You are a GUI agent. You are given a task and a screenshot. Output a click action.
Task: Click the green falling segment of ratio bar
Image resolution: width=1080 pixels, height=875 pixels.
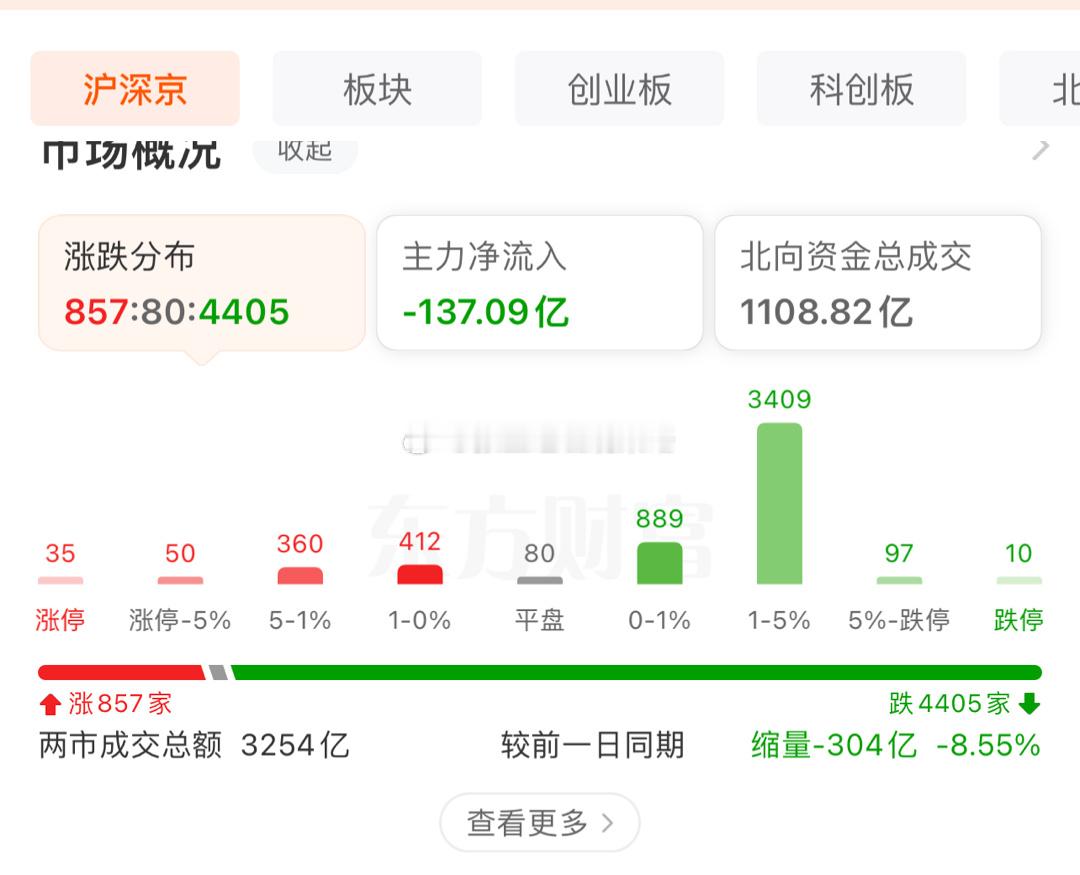pyautogui.click(x=637, y=672)
